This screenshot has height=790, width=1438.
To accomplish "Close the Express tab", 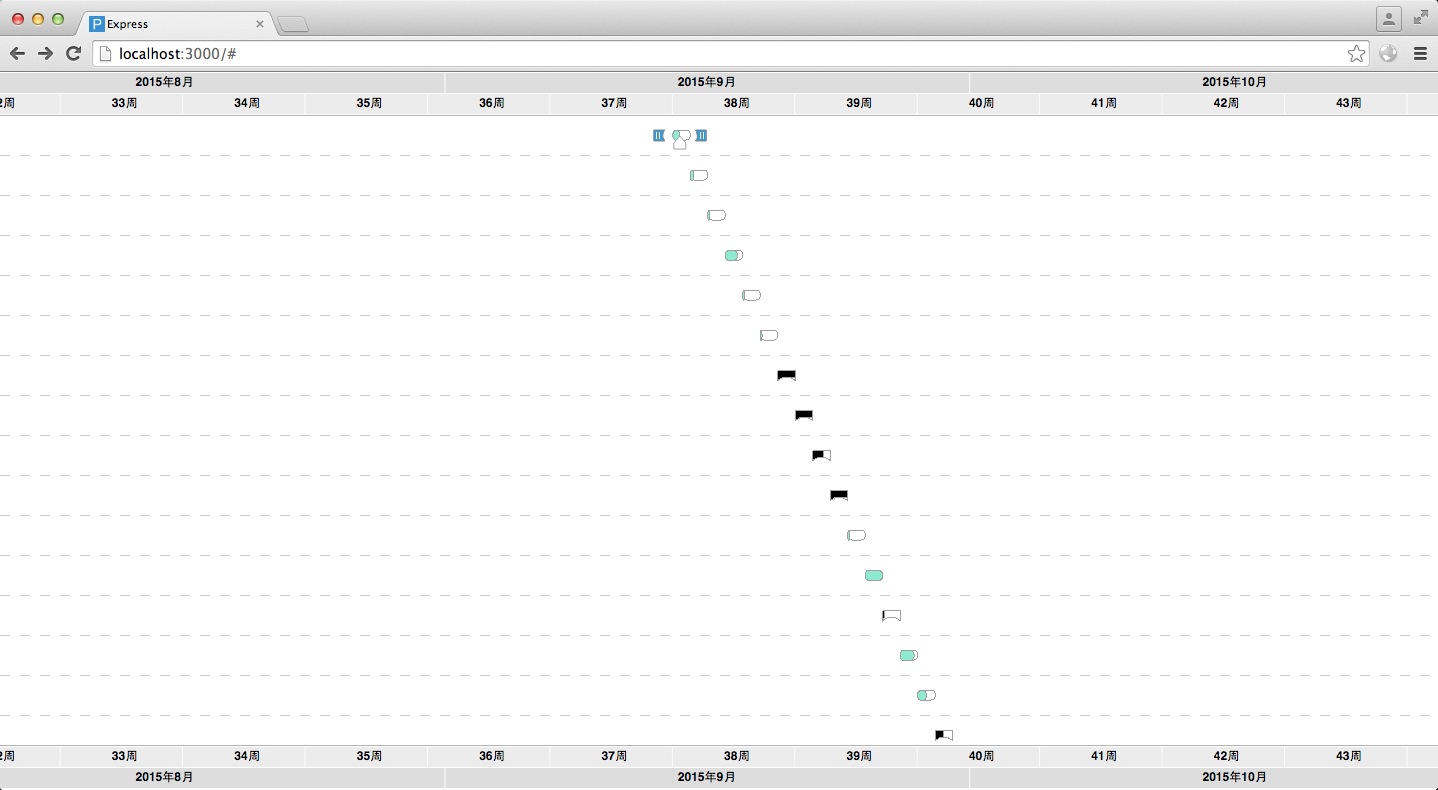I will pyautogui.click(x=260, y=24).
